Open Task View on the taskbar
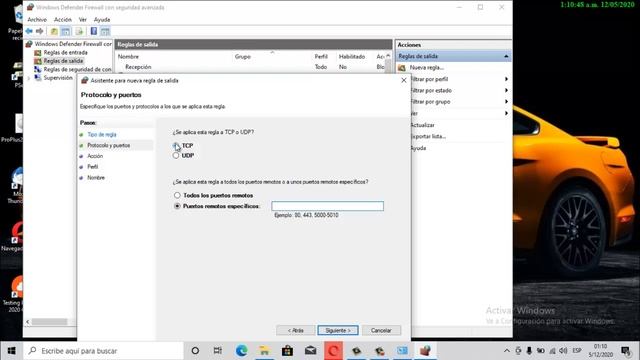This screenshot has height=360, width=640. (218, 351)
